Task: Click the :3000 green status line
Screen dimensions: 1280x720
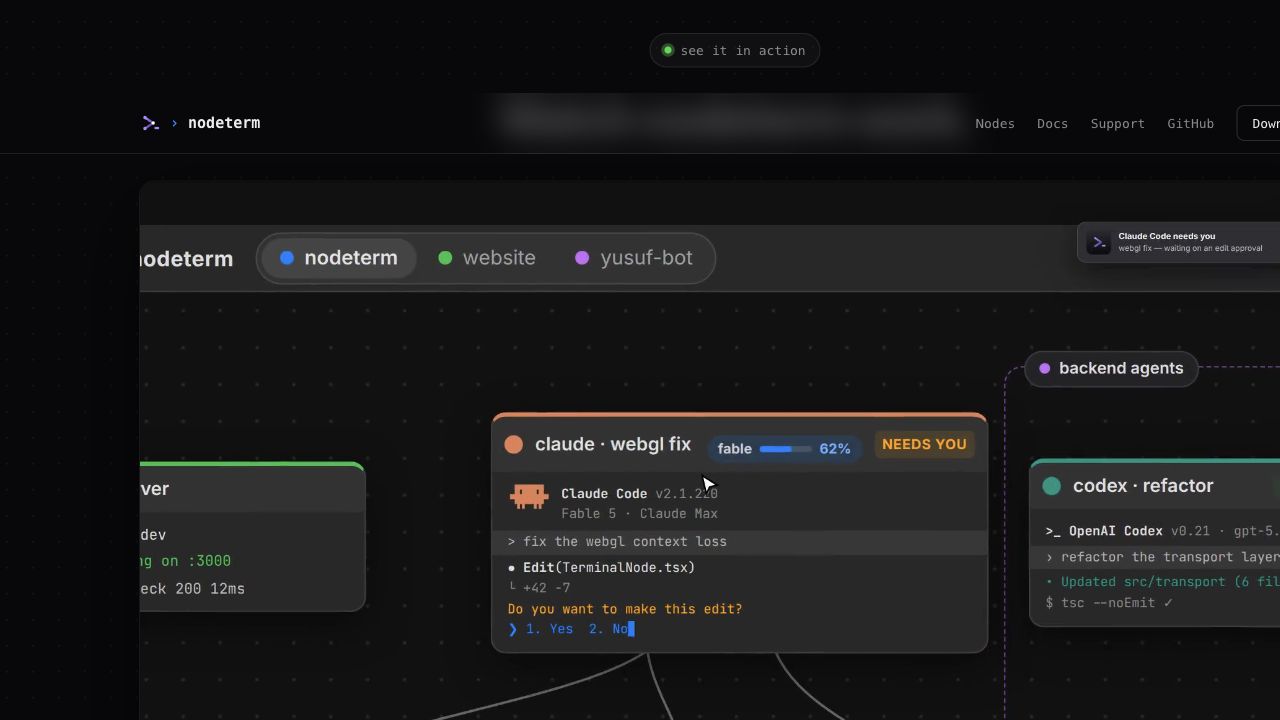Action: [185, 561]
